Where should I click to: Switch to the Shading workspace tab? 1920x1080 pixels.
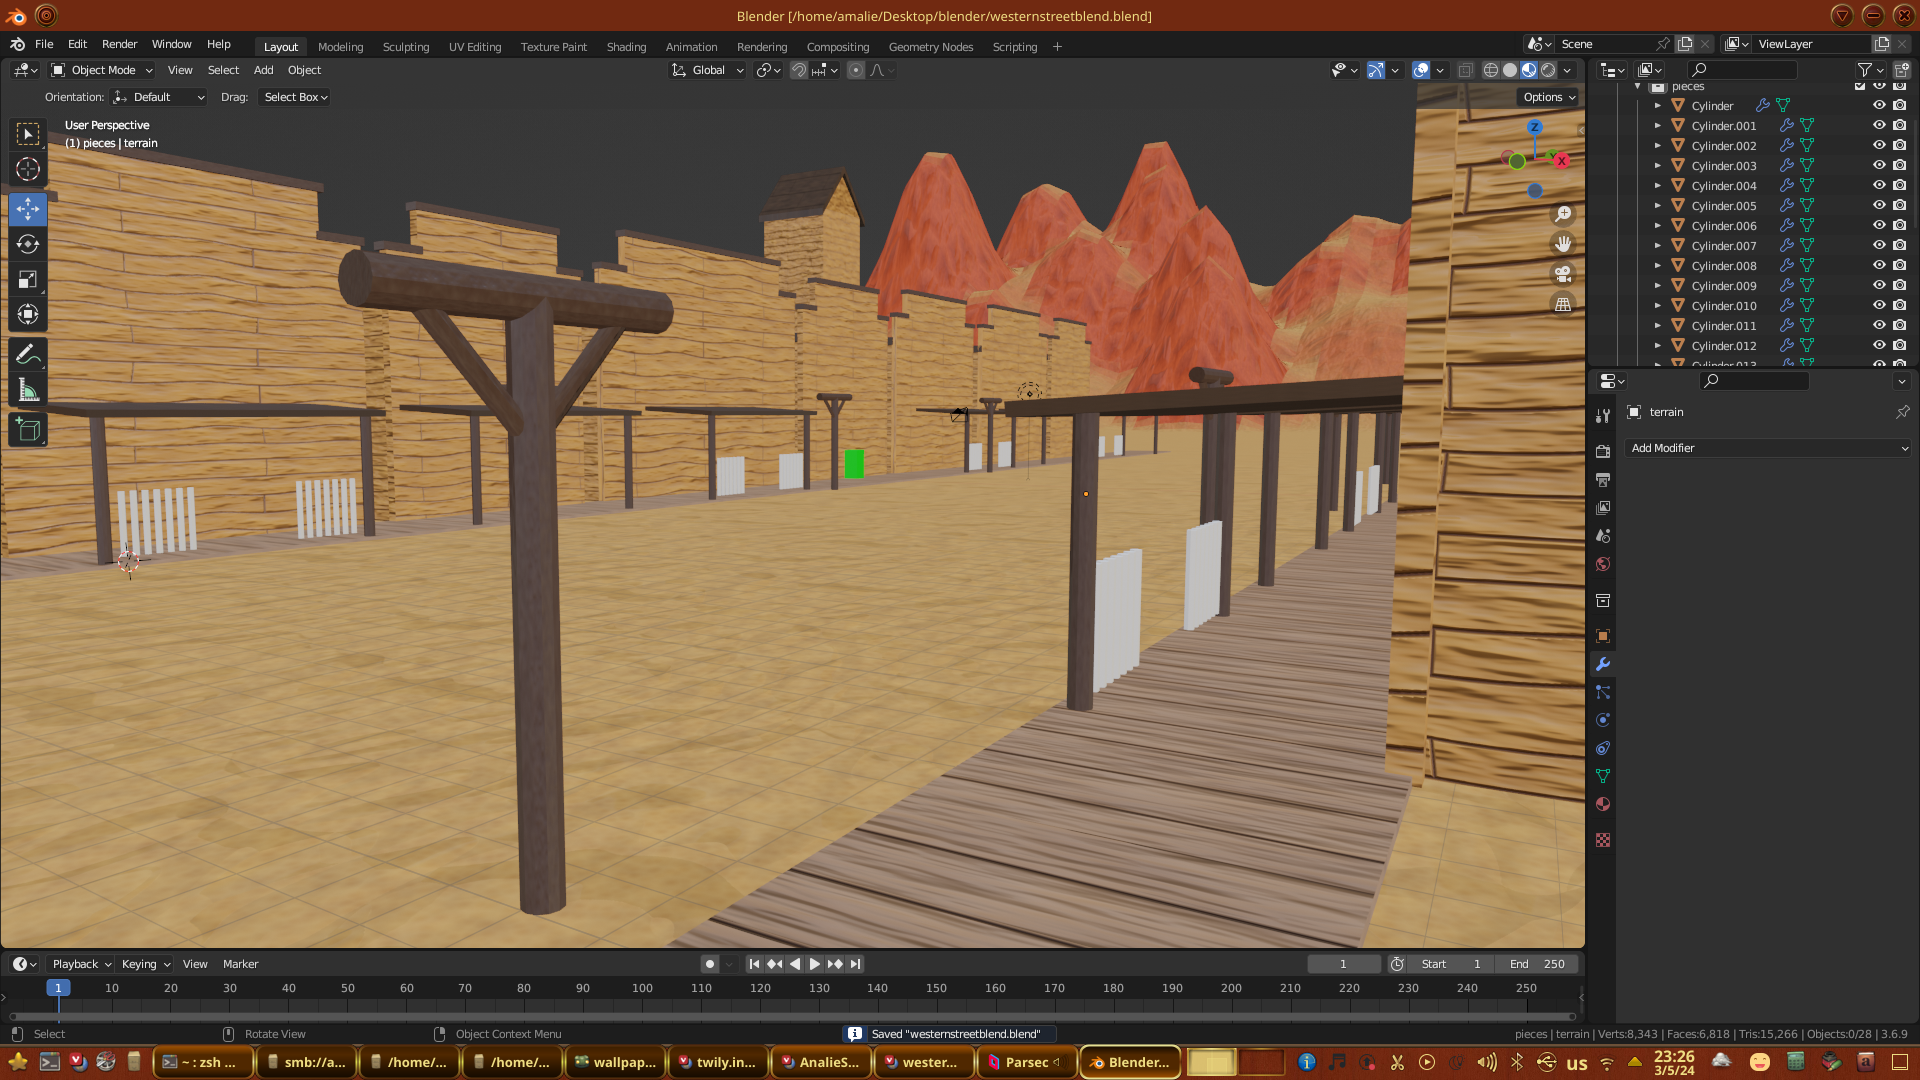coord(626,47)
